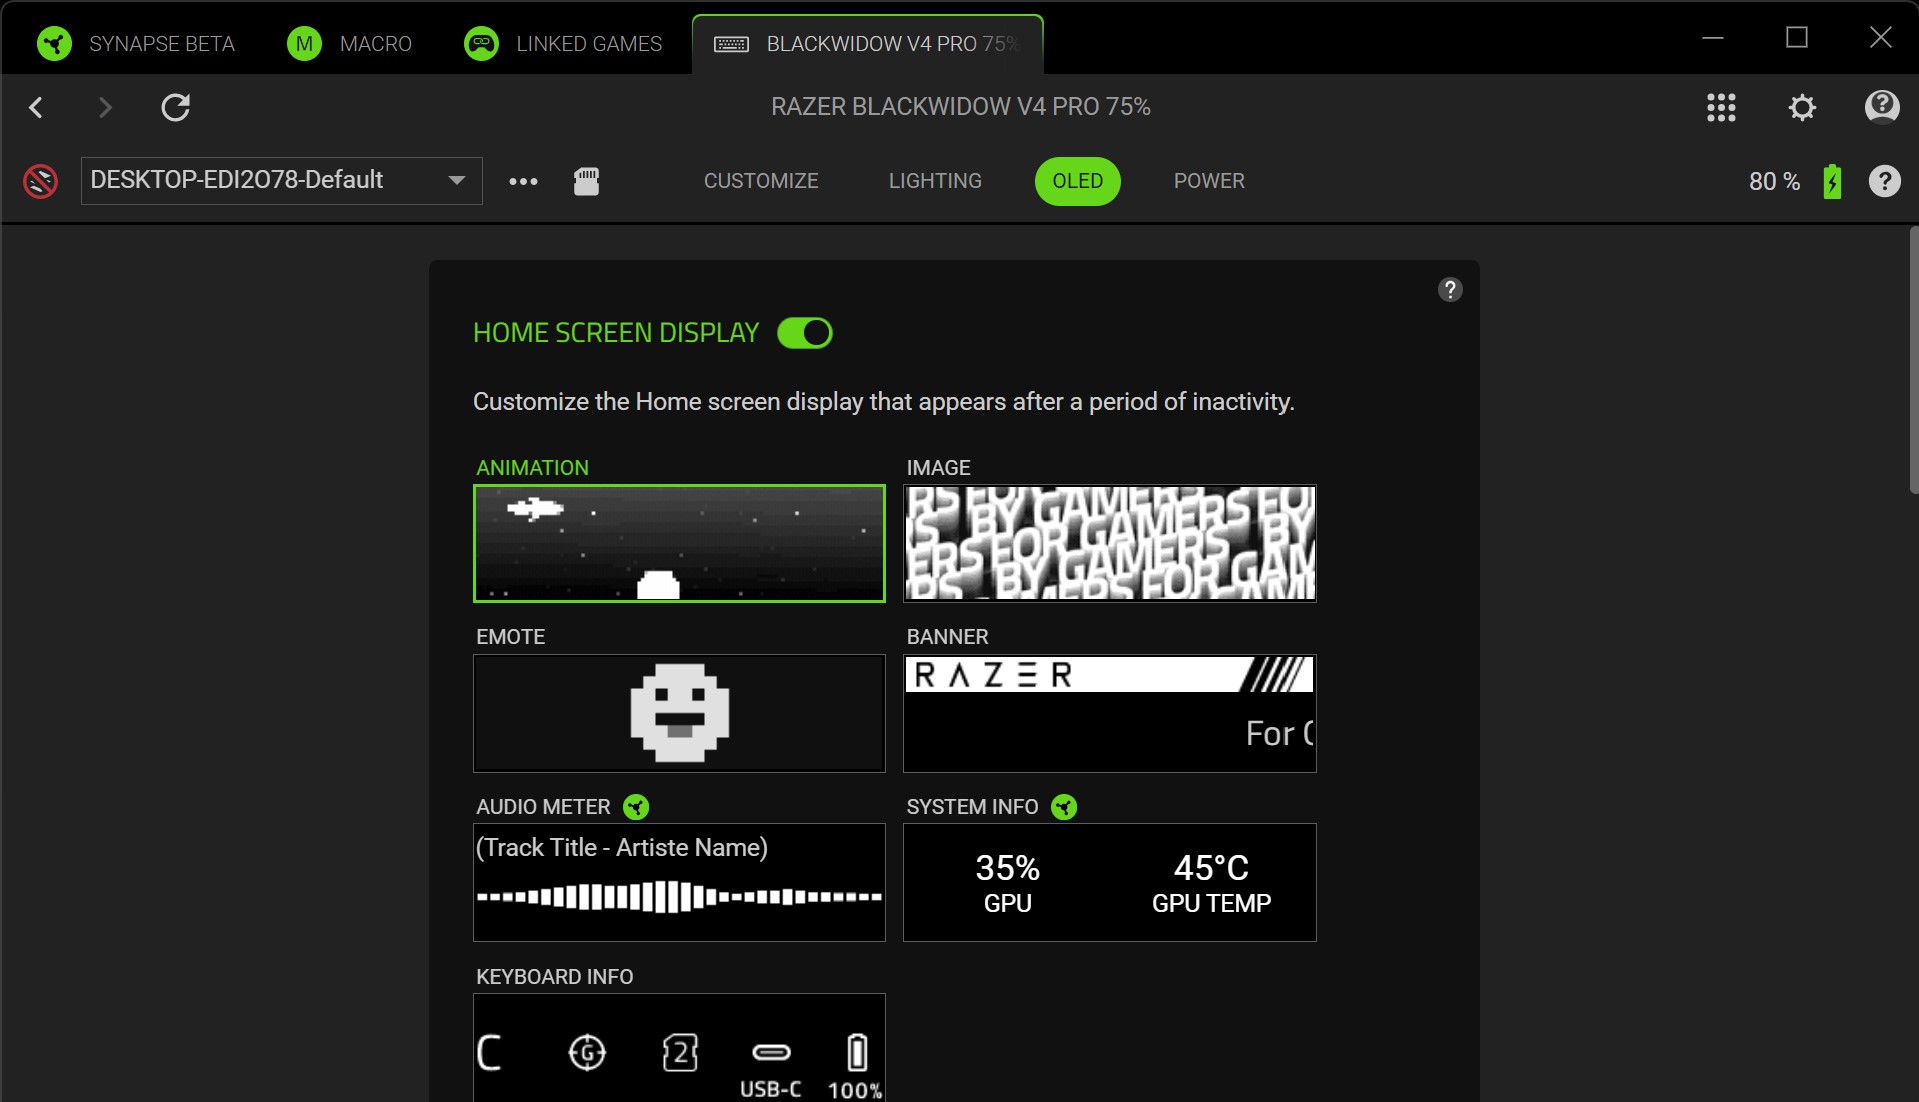Maximize the Synapse window
This screenshot has width=1919, height=1102.
(x=1797, y=38)
